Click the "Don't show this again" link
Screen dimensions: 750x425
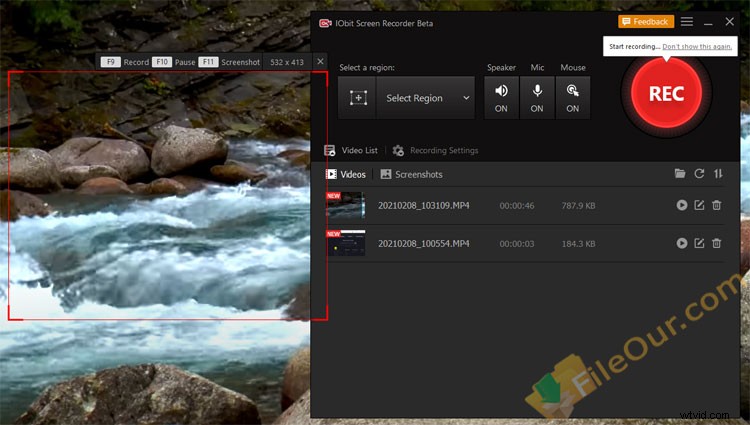697,46
